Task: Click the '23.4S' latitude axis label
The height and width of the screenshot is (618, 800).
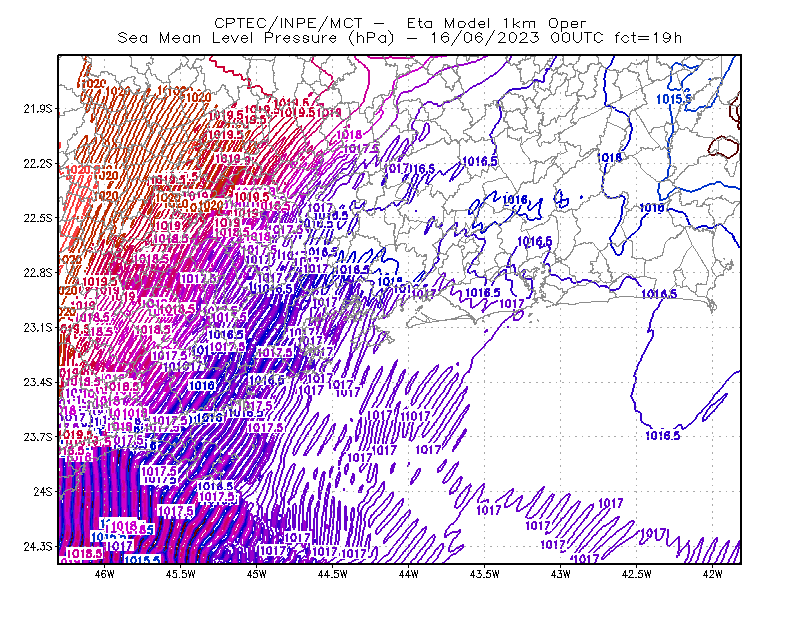Action: (38, 382)
